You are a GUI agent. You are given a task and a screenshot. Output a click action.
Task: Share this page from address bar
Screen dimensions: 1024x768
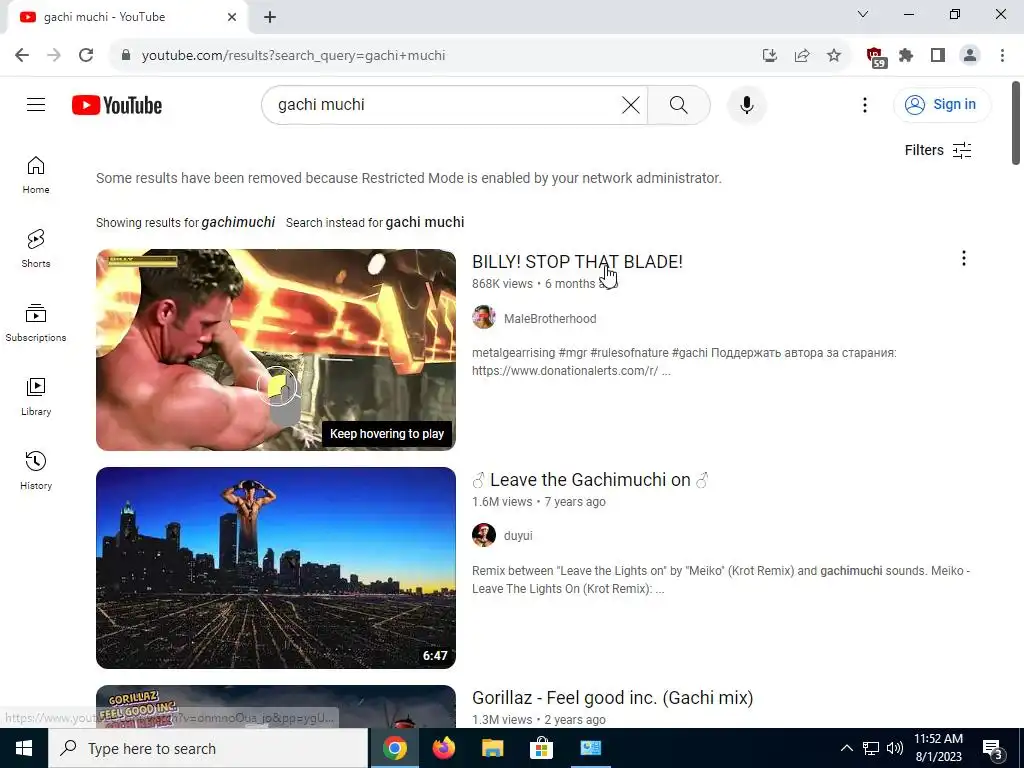802,56
